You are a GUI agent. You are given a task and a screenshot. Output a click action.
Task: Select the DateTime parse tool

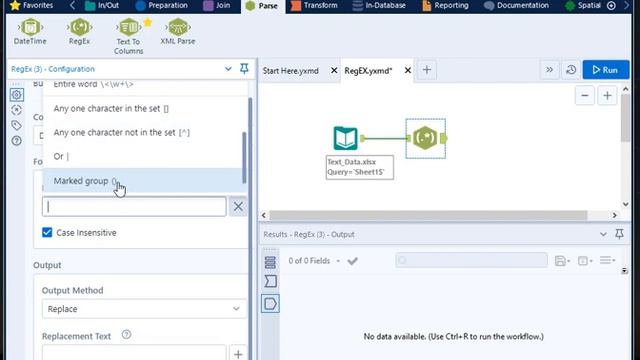pos(30,32)
